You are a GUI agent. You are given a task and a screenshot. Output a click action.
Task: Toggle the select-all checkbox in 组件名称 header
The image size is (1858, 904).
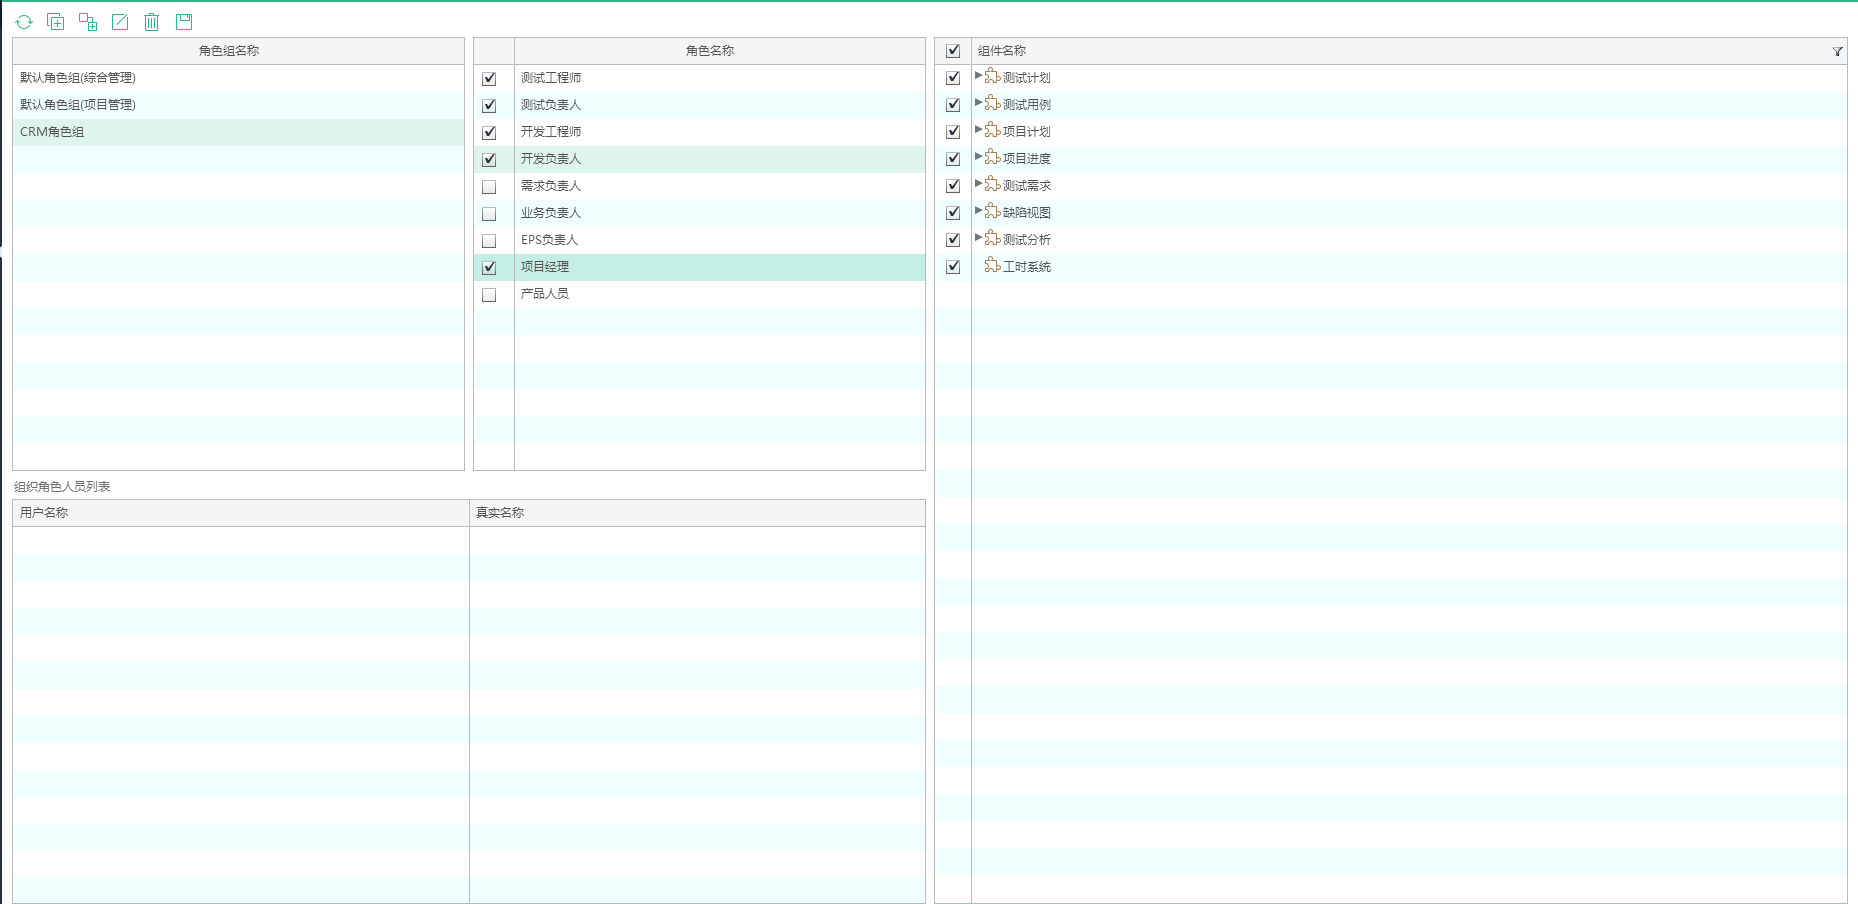coord(953,51)
